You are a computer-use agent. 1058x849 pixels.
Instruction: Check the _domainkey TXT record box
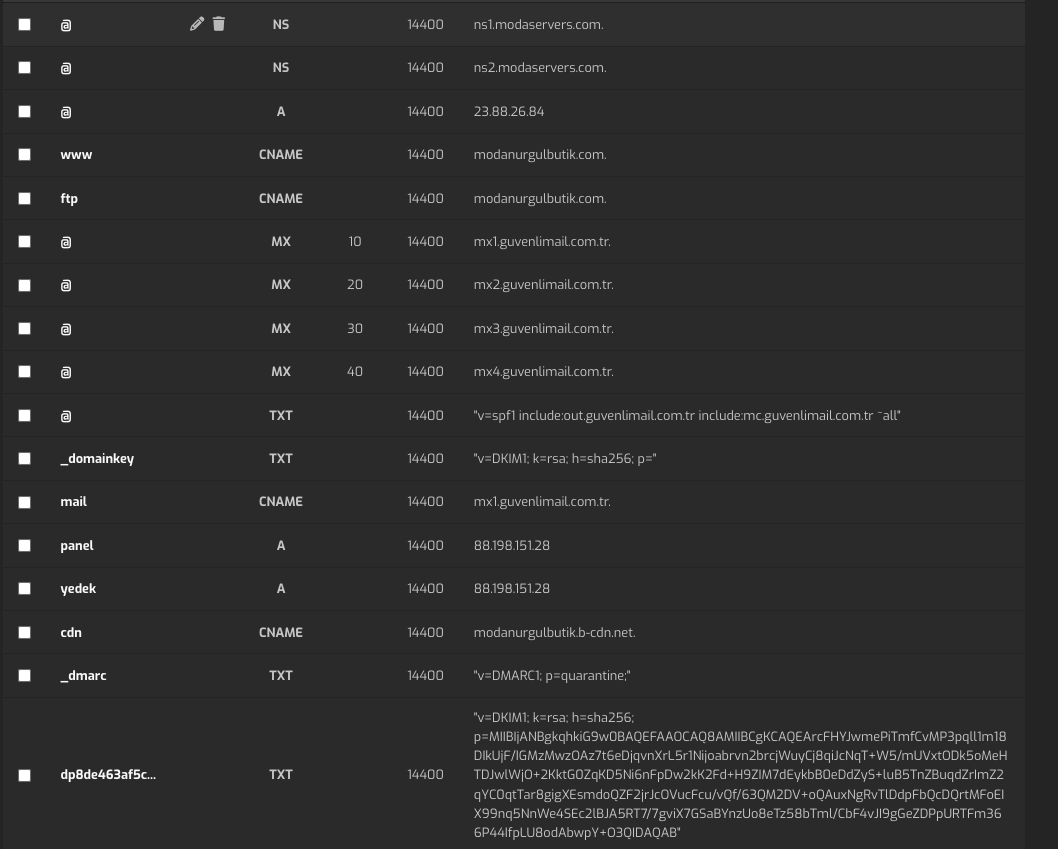click(x=24, y=459)
